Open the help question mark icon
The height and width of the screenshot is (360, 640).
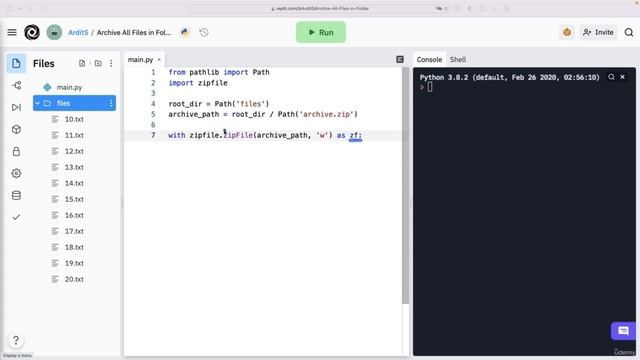pos(16,340)
